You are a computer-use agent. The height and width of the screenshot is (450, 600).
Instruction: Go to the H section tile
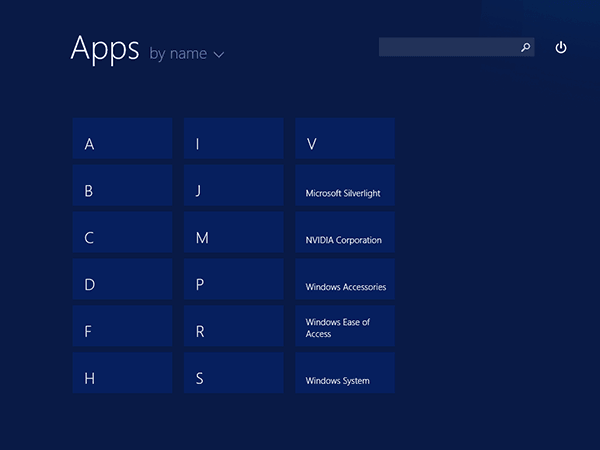point(122,373)
